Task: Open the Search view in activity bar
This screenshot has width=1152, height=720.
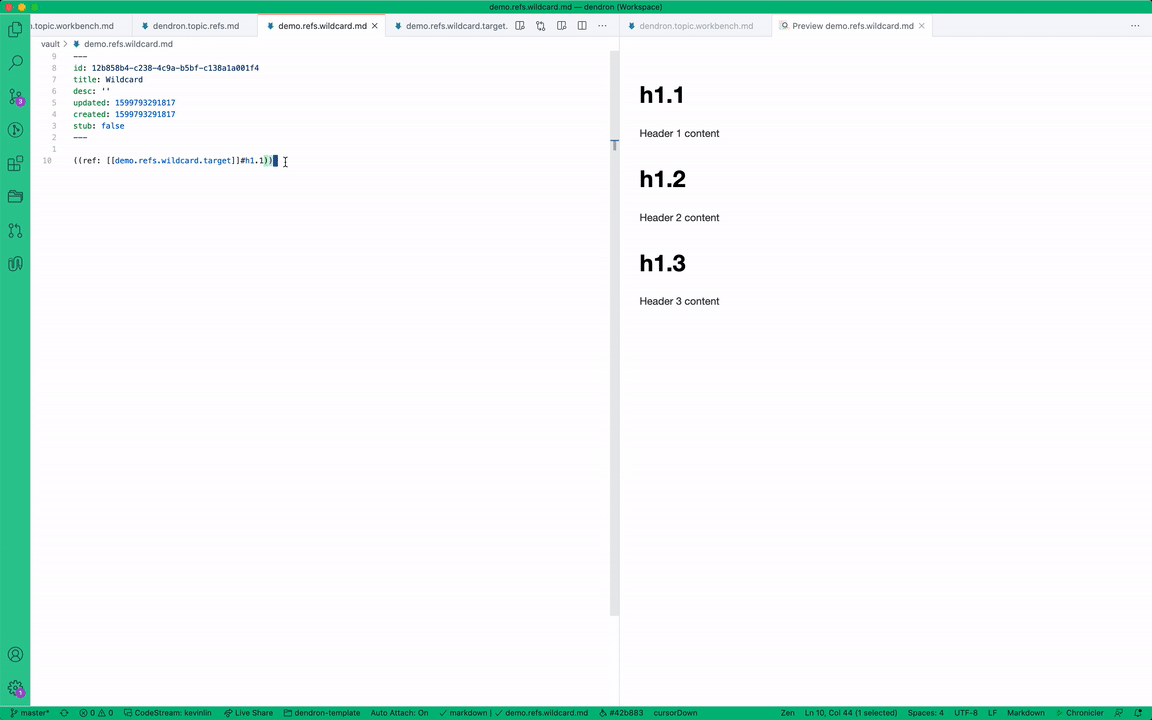Action: [15, 63]
